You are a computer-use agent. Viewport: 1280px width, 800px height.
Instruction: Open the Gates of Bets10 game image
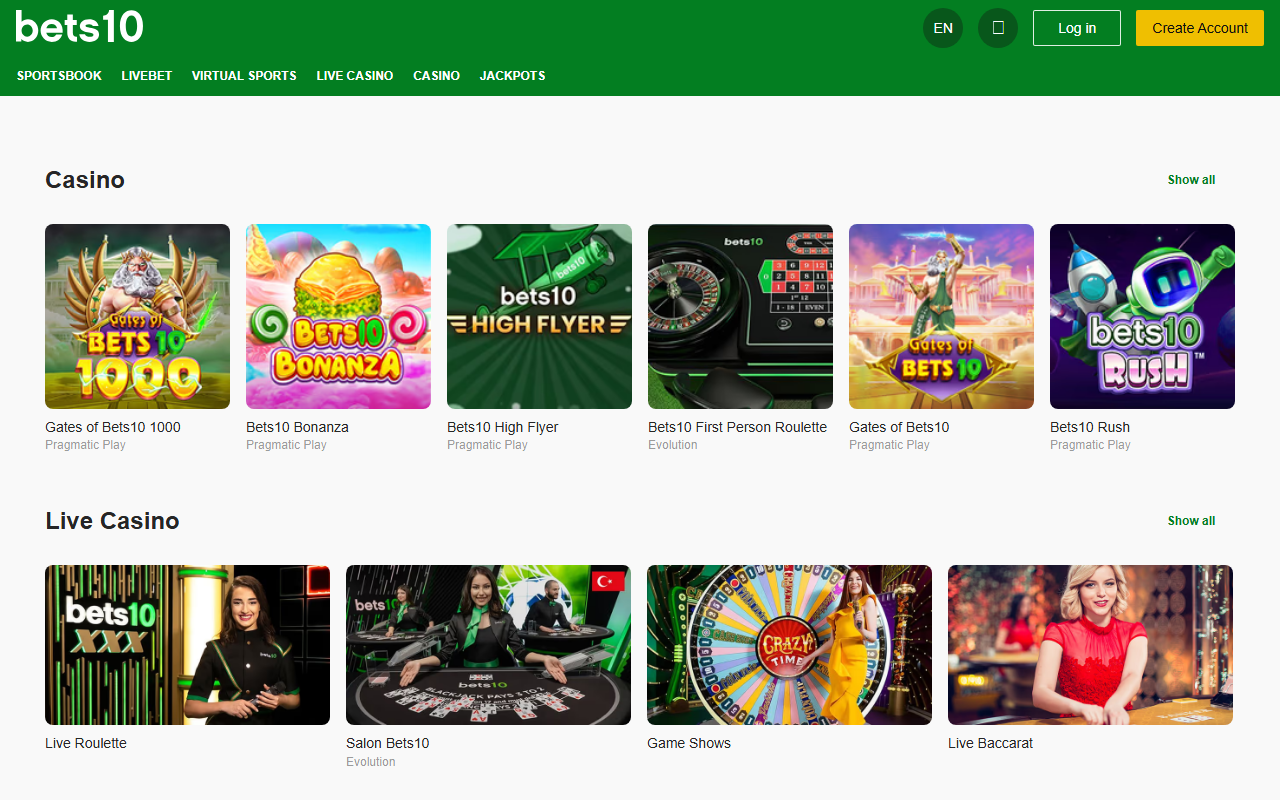coord(941,316)
